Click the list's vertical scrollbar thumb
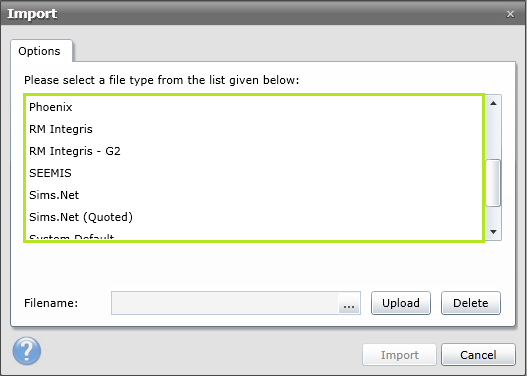 [x=493, y=183]
